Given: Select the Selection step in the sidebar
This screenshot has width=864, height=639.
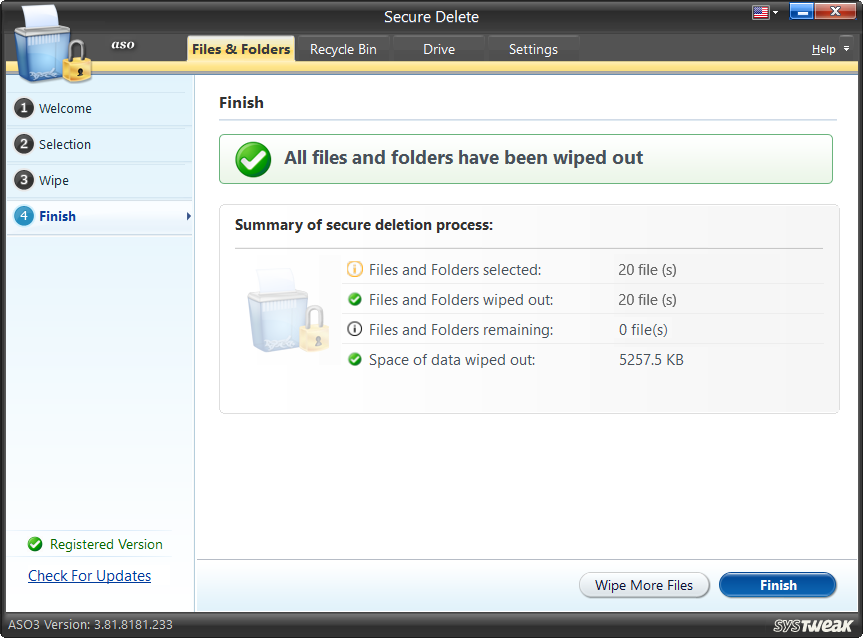Looking at the screenshot, I should point(62,144).
